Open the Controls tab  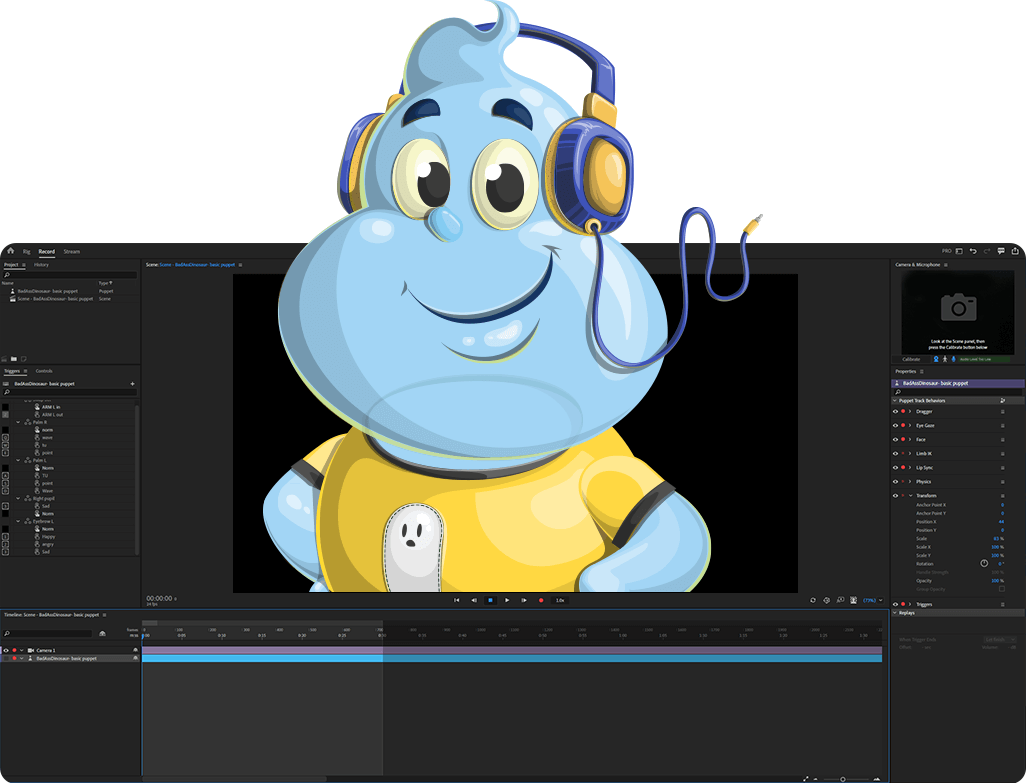44,371
